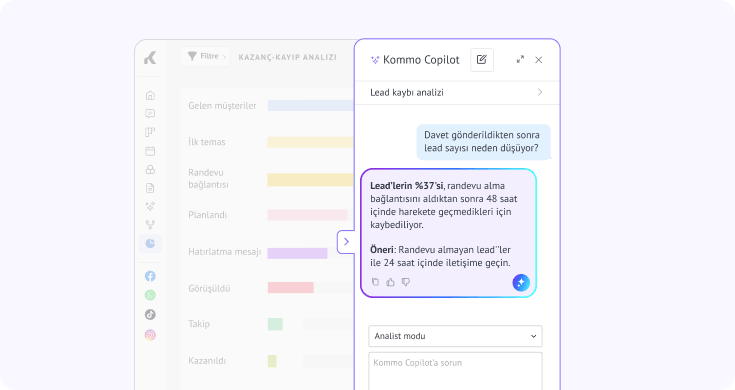Viewport: 735px width, 390px height.
Task: Give thumbs up to Copilot answer
Action: click(x=390, y=282)
